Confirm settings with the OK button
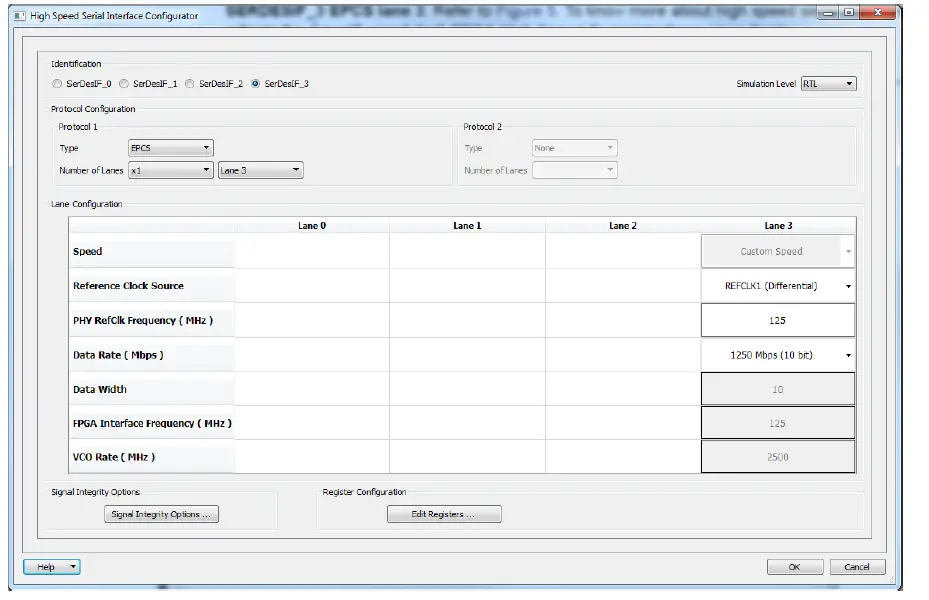 pos(794,566)
